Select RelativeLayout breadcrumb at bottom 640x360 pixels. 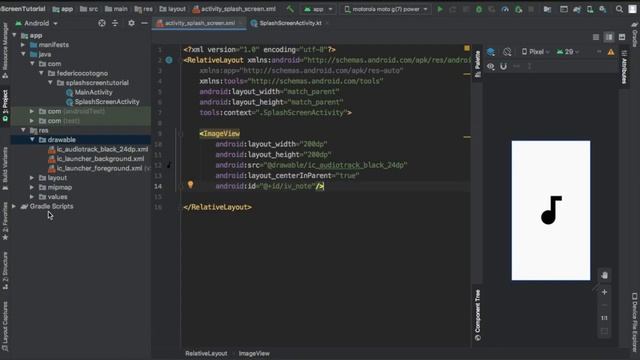coord(206,353)
